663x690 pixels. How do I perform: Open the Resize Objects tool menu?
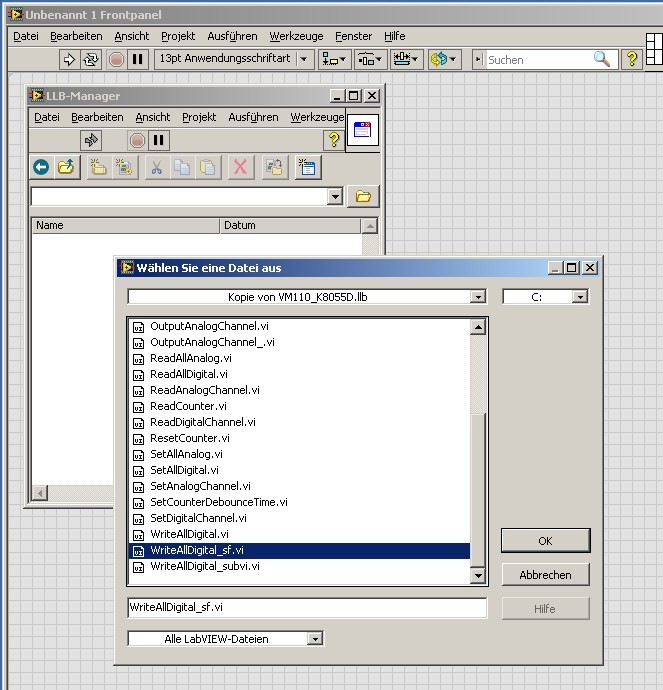[406, 59]
